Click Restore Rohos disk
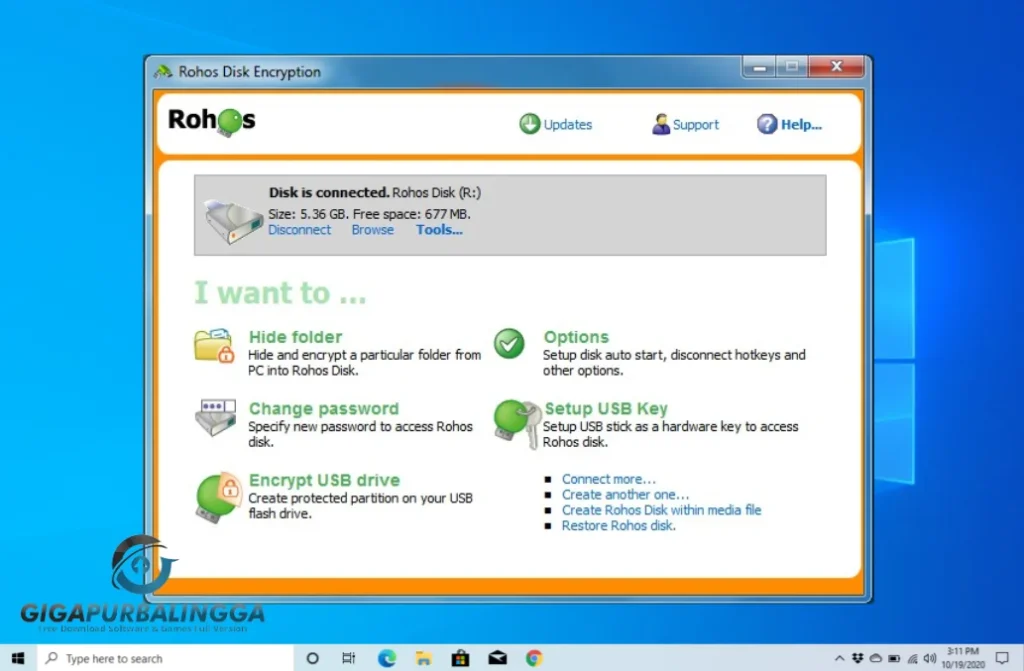 (x=618, y=525)
